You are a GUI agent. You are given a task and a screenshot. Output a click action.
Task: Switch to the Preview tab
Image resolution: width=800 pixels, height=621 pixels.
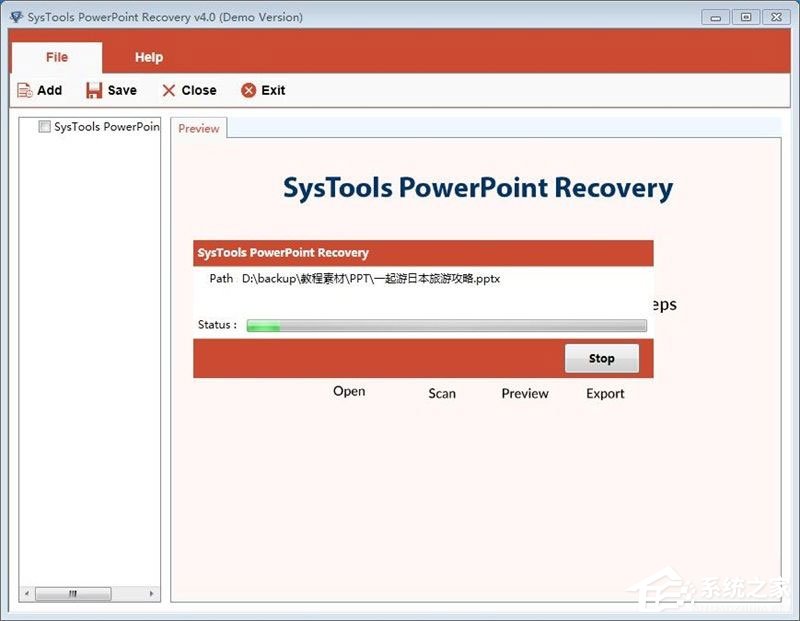click(x=198, y=129)
